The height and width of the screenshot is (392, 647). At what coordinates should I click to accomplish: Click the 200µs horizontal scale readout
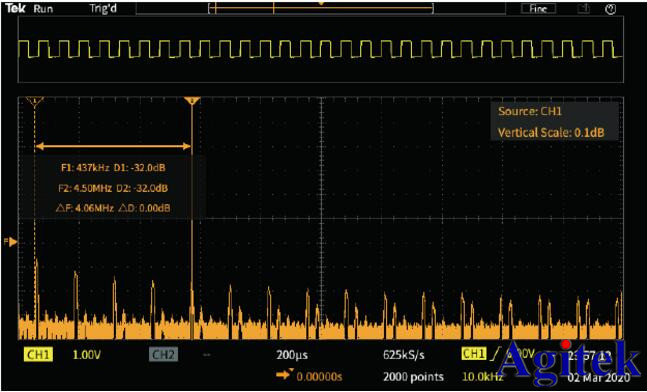coord(292,355)
